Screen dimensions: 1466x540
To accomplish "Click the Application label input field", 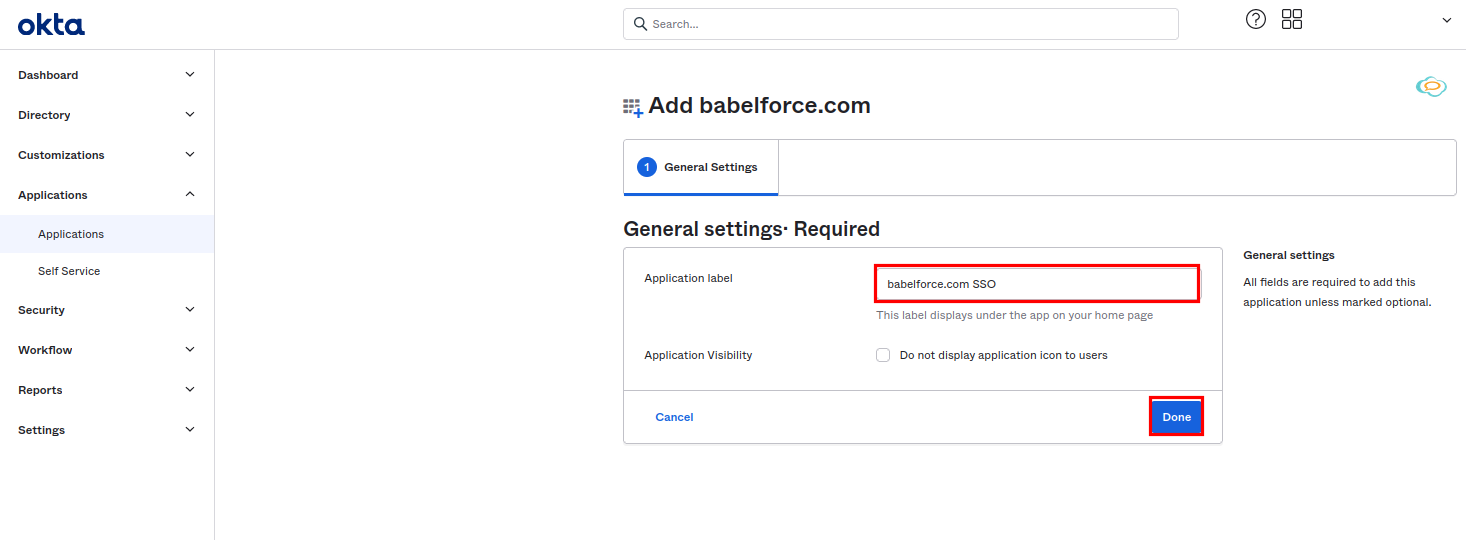I will tap(1037, 284).
